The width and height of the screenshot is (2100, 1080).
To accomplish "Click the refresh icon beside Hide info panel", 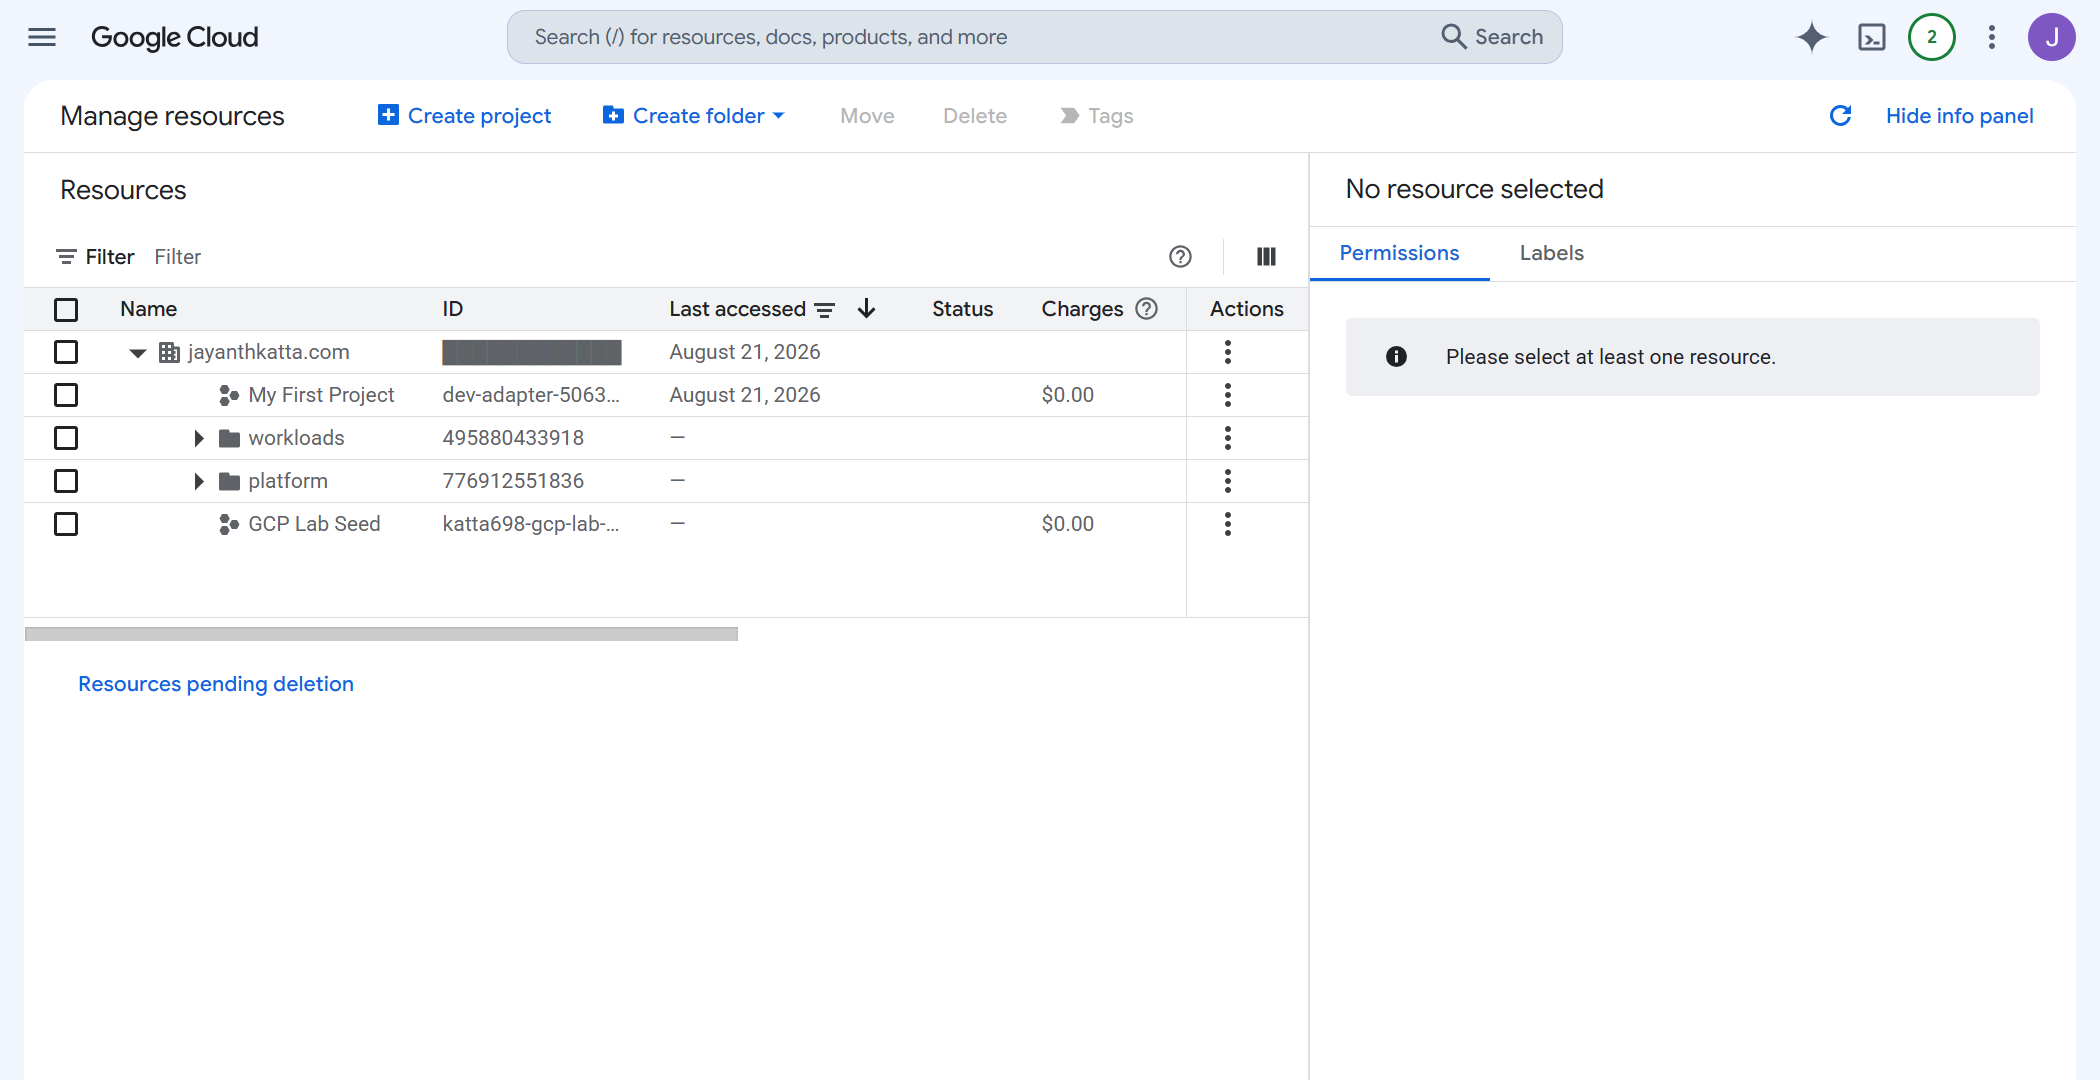I will click(x=1840, y=116).
